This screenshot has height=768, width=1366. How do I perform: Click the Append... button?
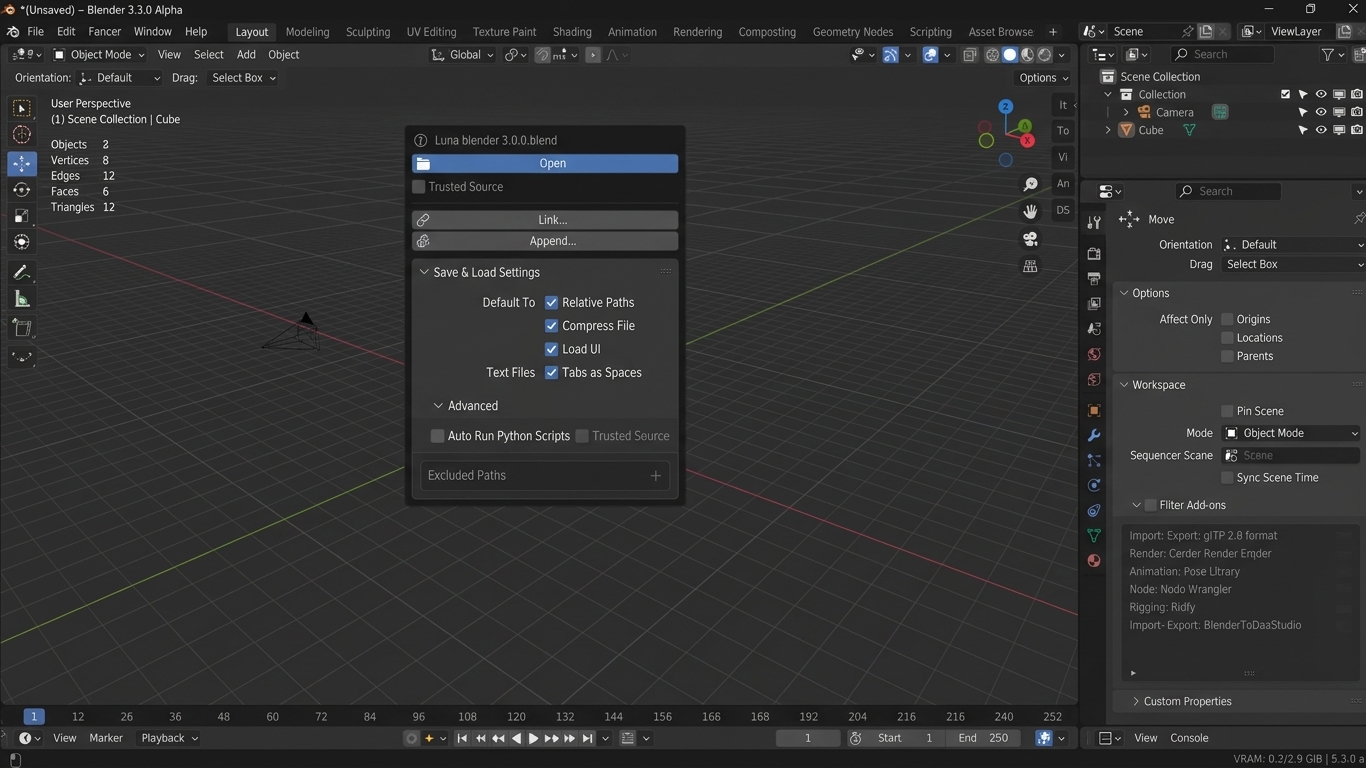click(545, 241)
